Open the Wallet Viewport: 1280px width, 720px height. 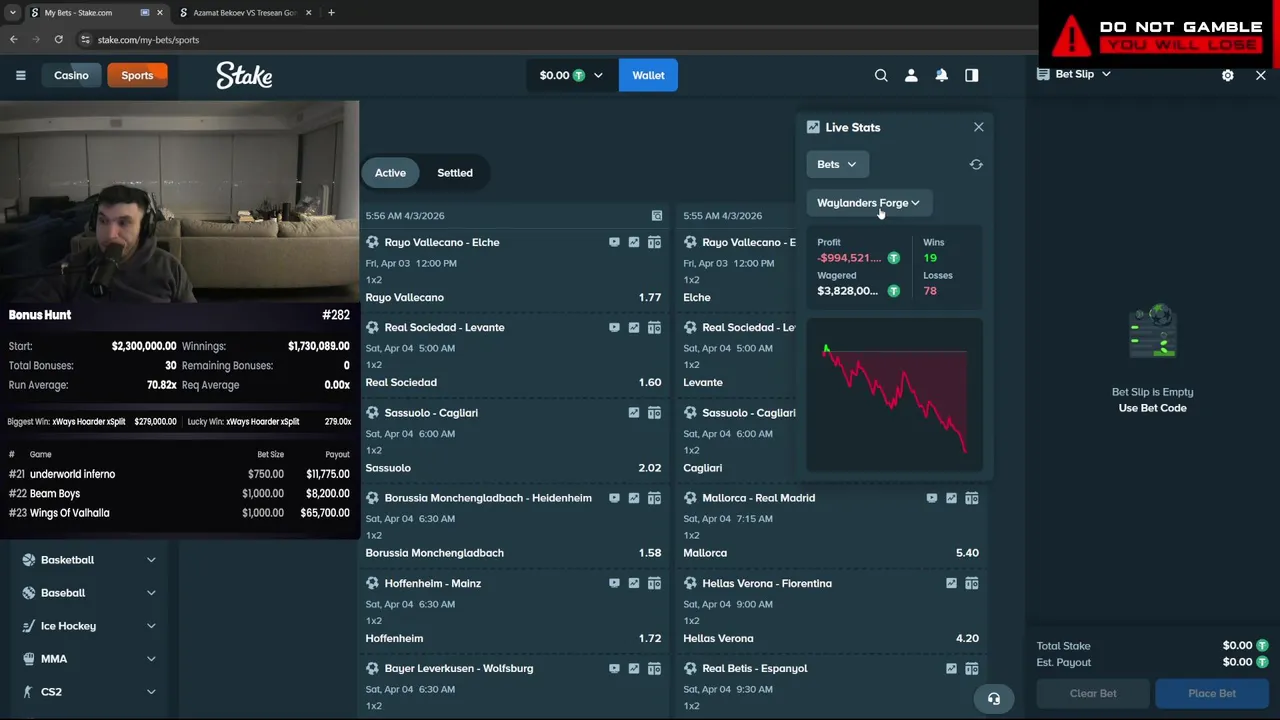point(648,75)
